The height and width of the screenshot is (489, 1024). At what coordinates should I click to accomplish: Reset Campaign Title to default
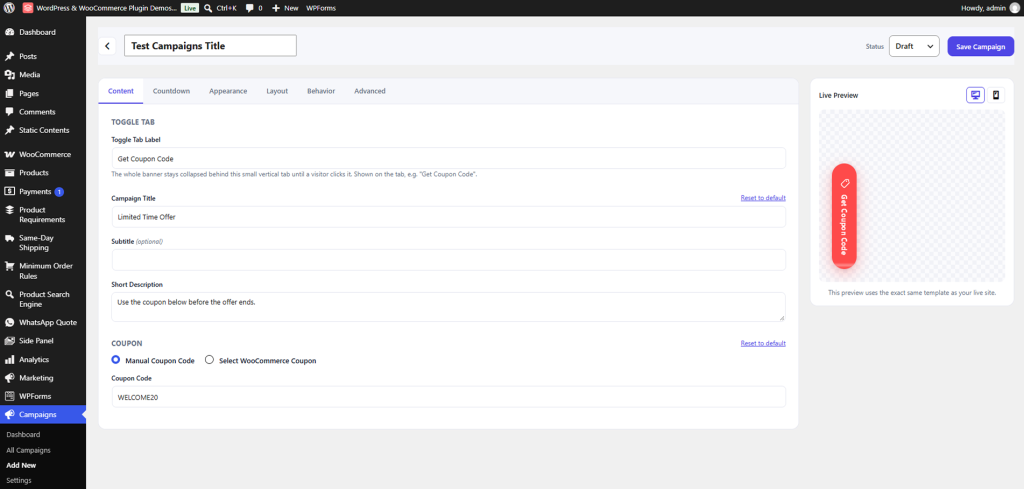pyautogui.click(x=763, y=198)
